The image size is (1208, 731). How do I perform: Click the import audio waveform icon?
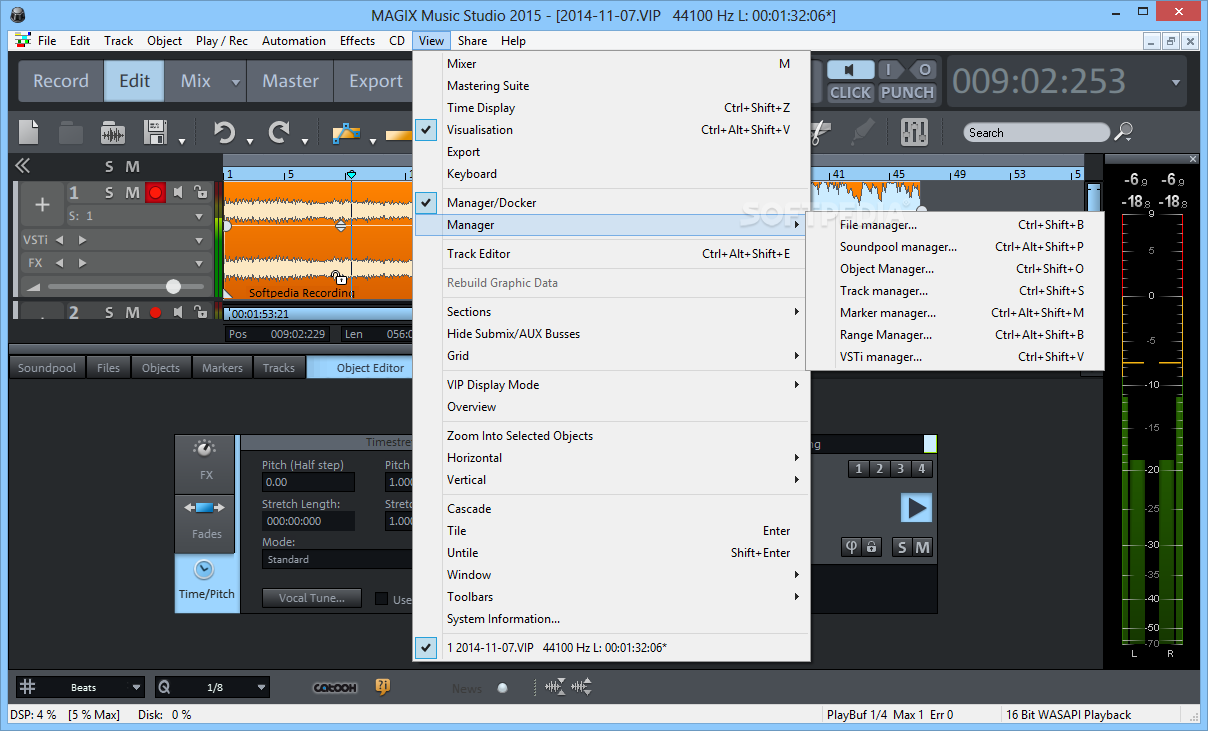(x=113, y=132)
